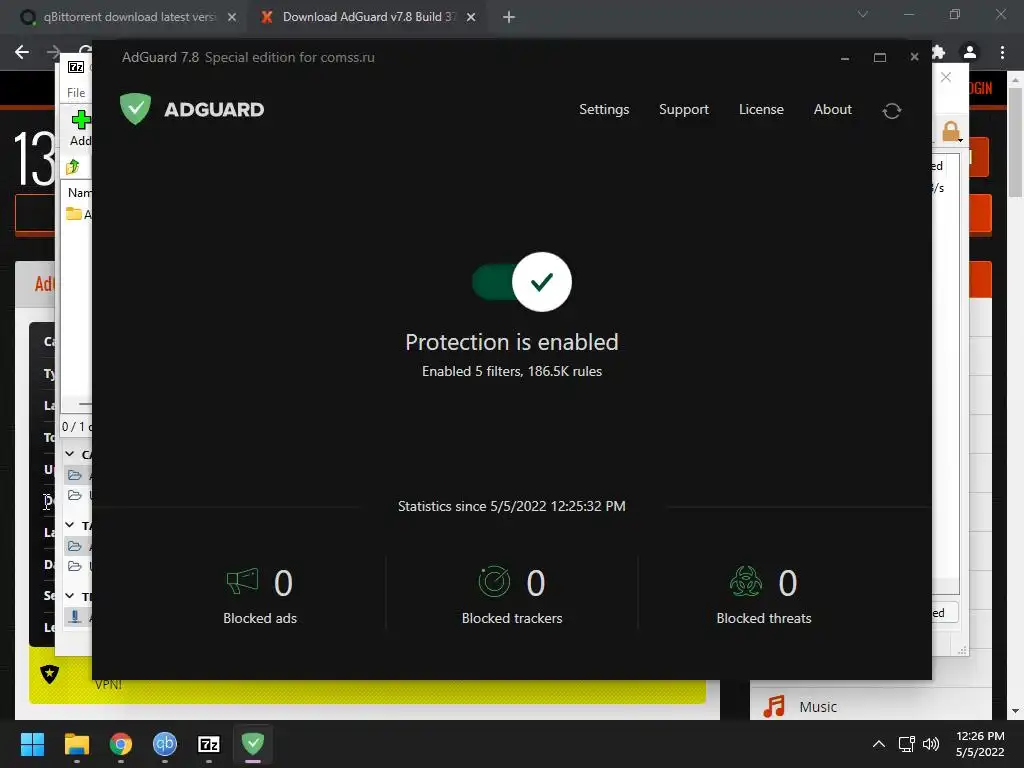Switch to Download AdGuard v7.8 browser tab

[369, 17]
